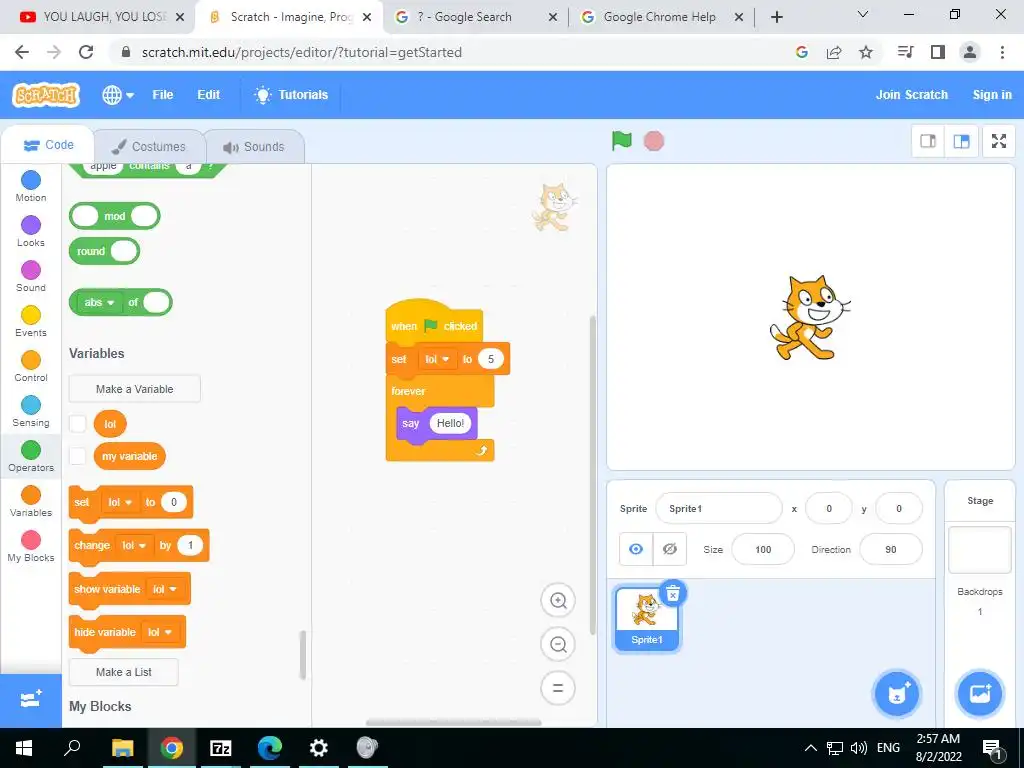Switch to the Sounds tab
Viewport: 1024px width, 768px height.
point(255,147)
